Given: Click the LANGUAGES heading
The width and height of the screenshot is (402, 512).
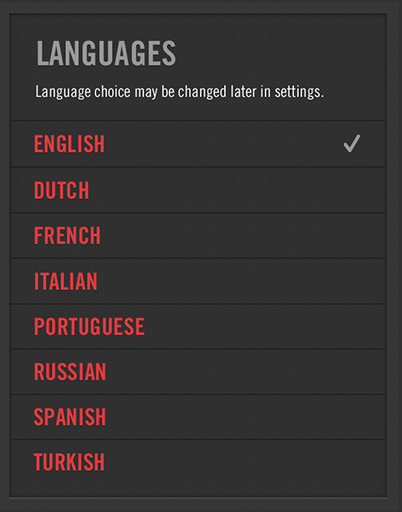Looking at the screenshot, I should point(106,53).
